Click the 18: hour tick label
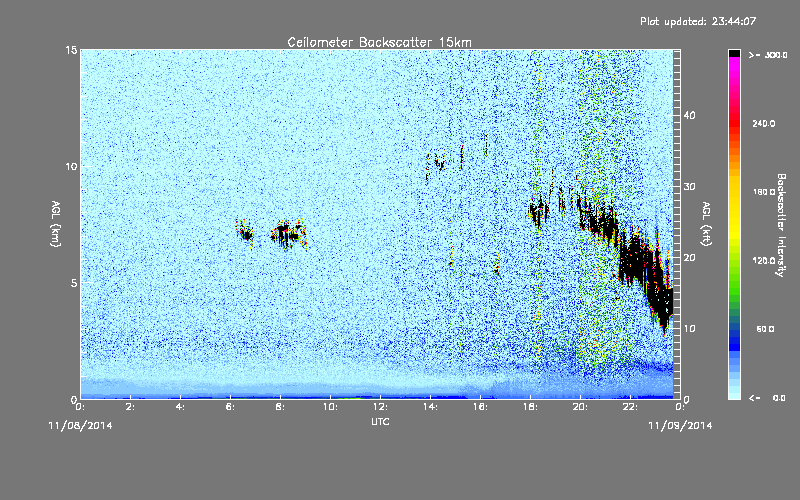 [x=530, y=407]
